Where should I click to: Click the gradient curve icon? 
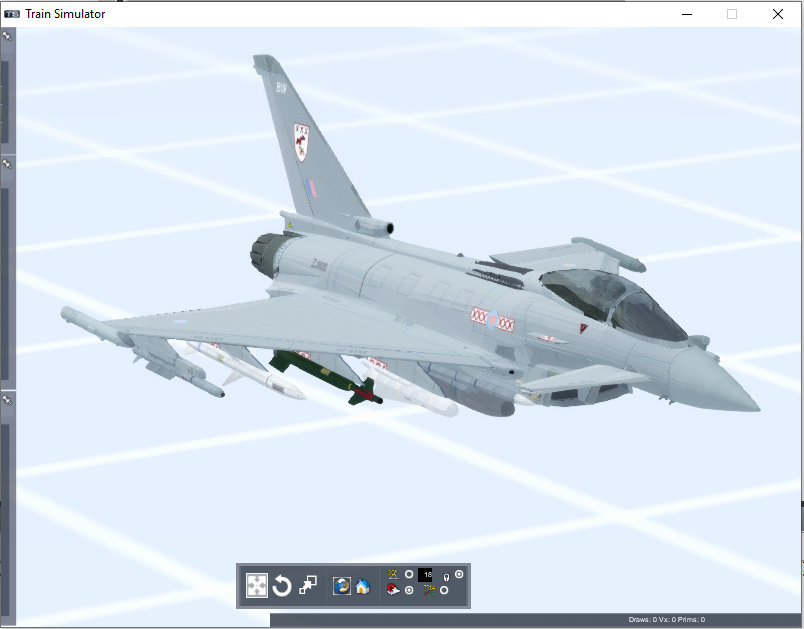[x=428, y=591]
